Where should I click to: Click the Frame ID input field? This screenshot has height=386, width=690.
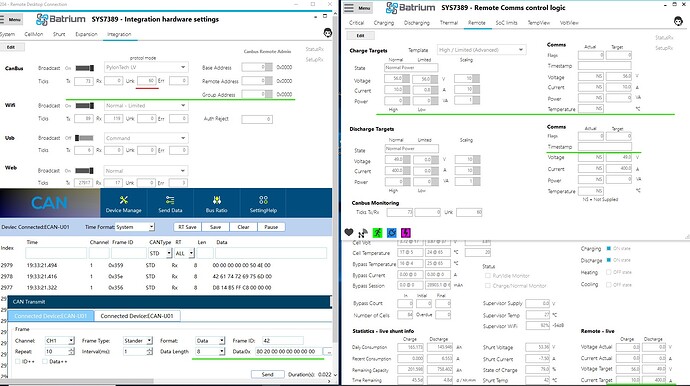coord(283,341)
